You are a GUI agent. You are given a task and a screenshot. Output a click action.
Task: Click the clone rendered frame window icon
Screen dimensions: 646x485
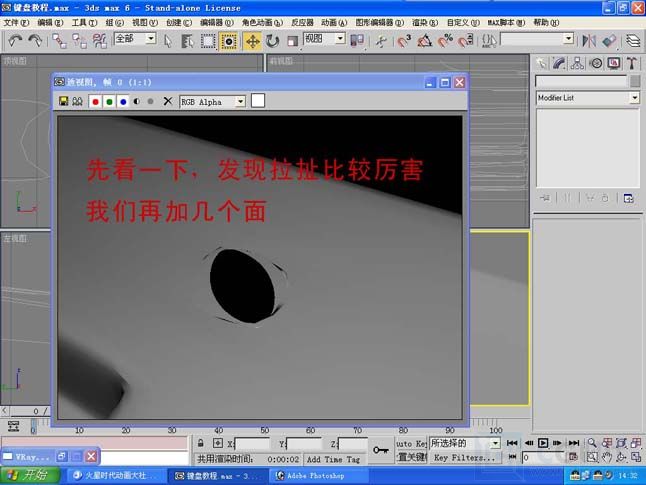77,101
